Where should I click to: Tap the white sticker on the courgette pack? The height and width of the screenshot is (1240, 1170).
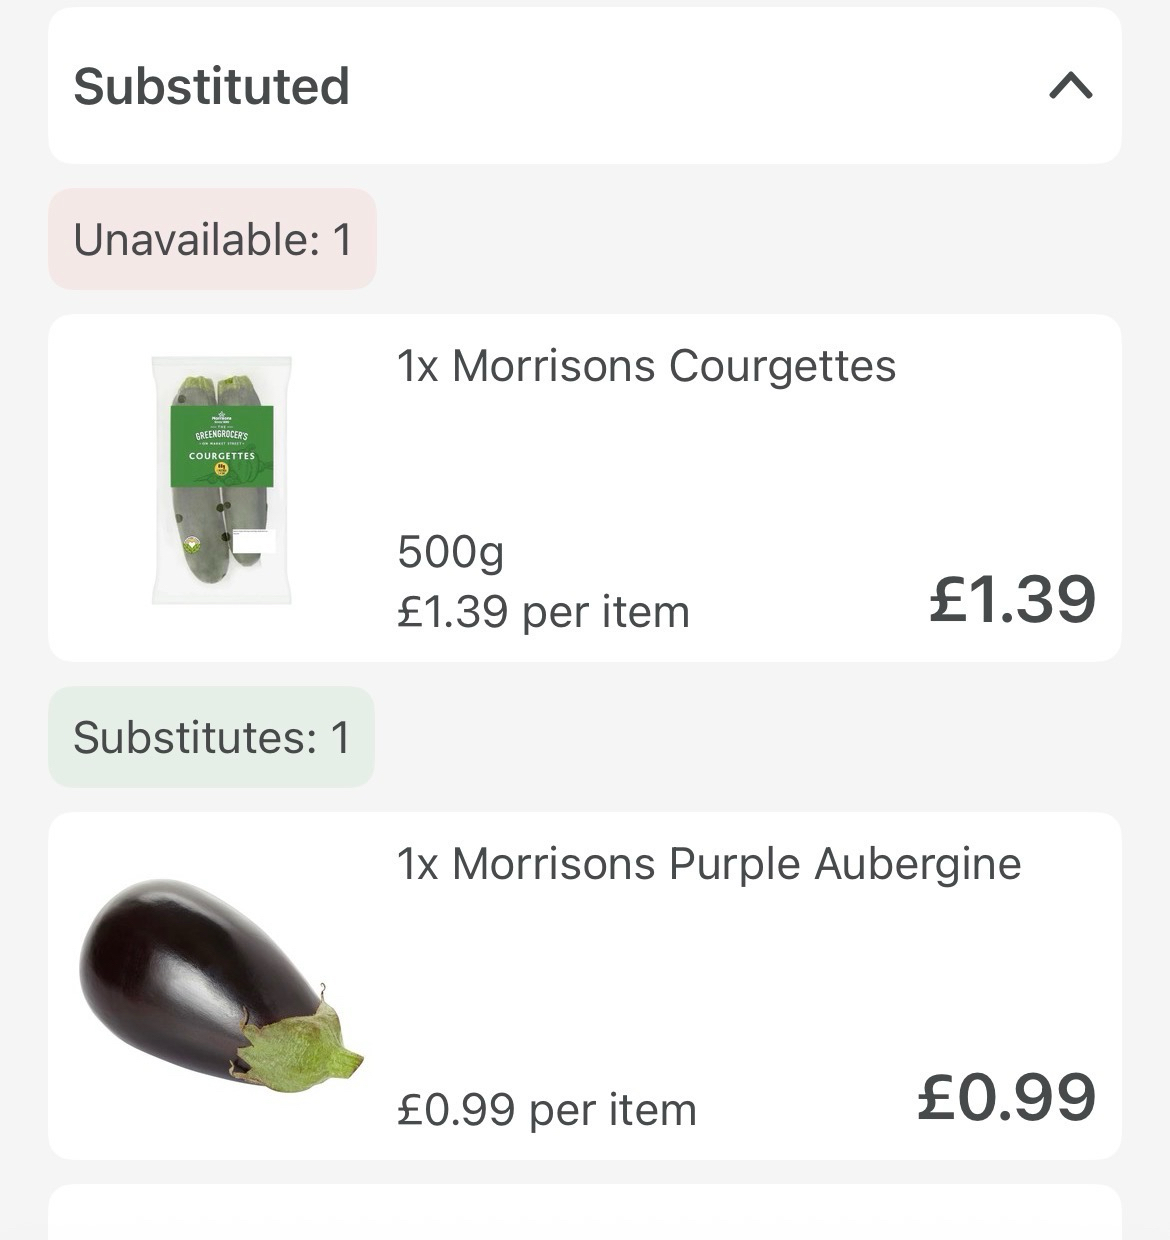pyautogui.click(x=253, y=543)
